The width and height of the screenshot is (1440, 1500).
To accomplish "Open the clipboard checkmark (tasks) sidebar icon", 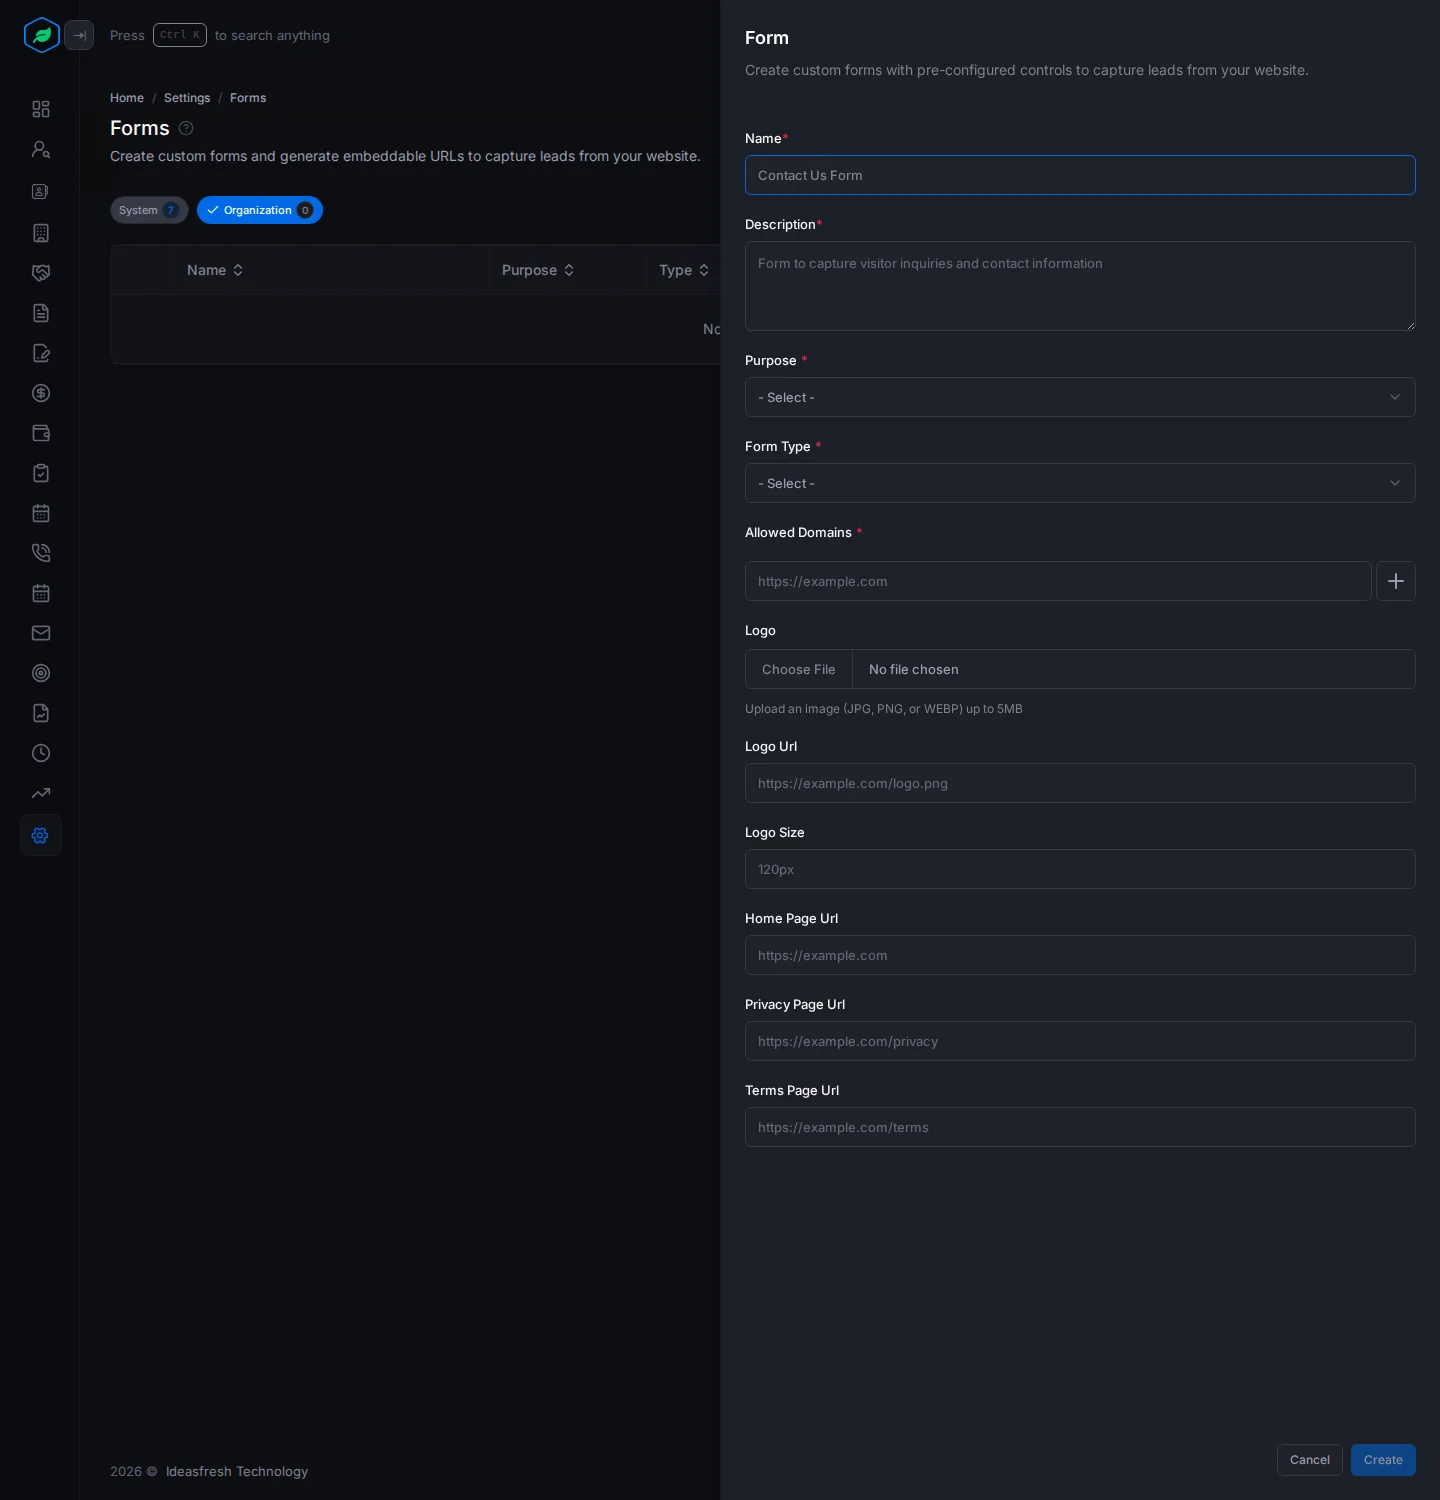I will click(x=41, y=473).
